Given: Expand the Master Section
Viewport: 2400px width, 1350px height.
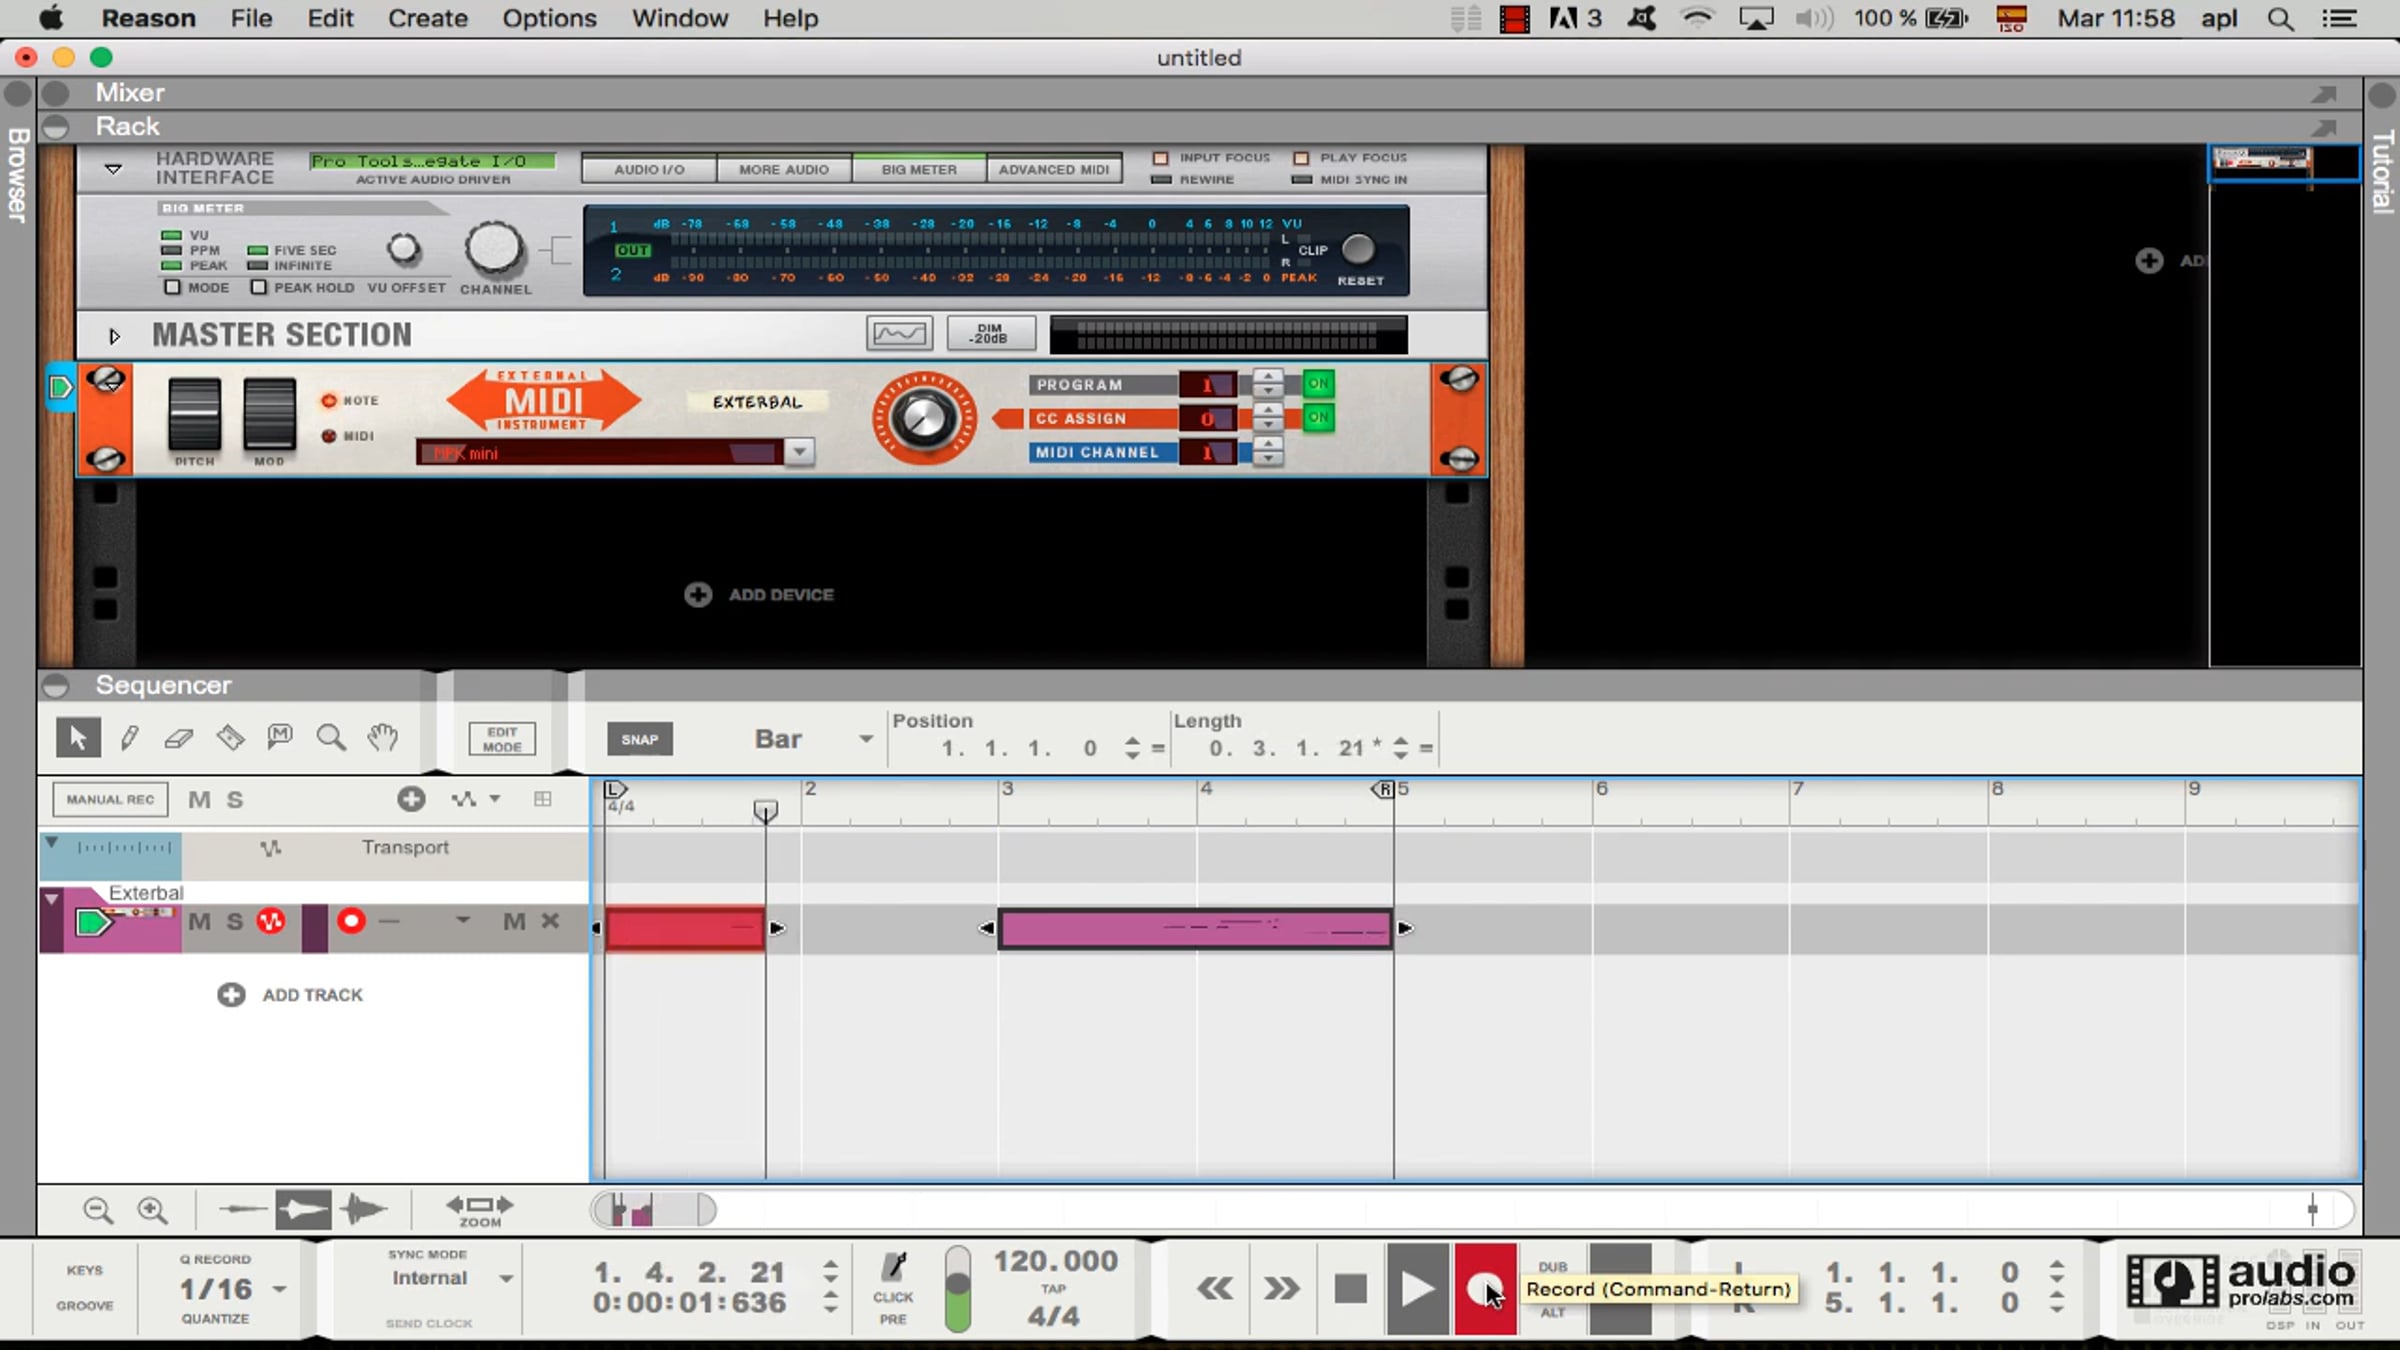Looking at the screenshot, I should coord(114,336).
